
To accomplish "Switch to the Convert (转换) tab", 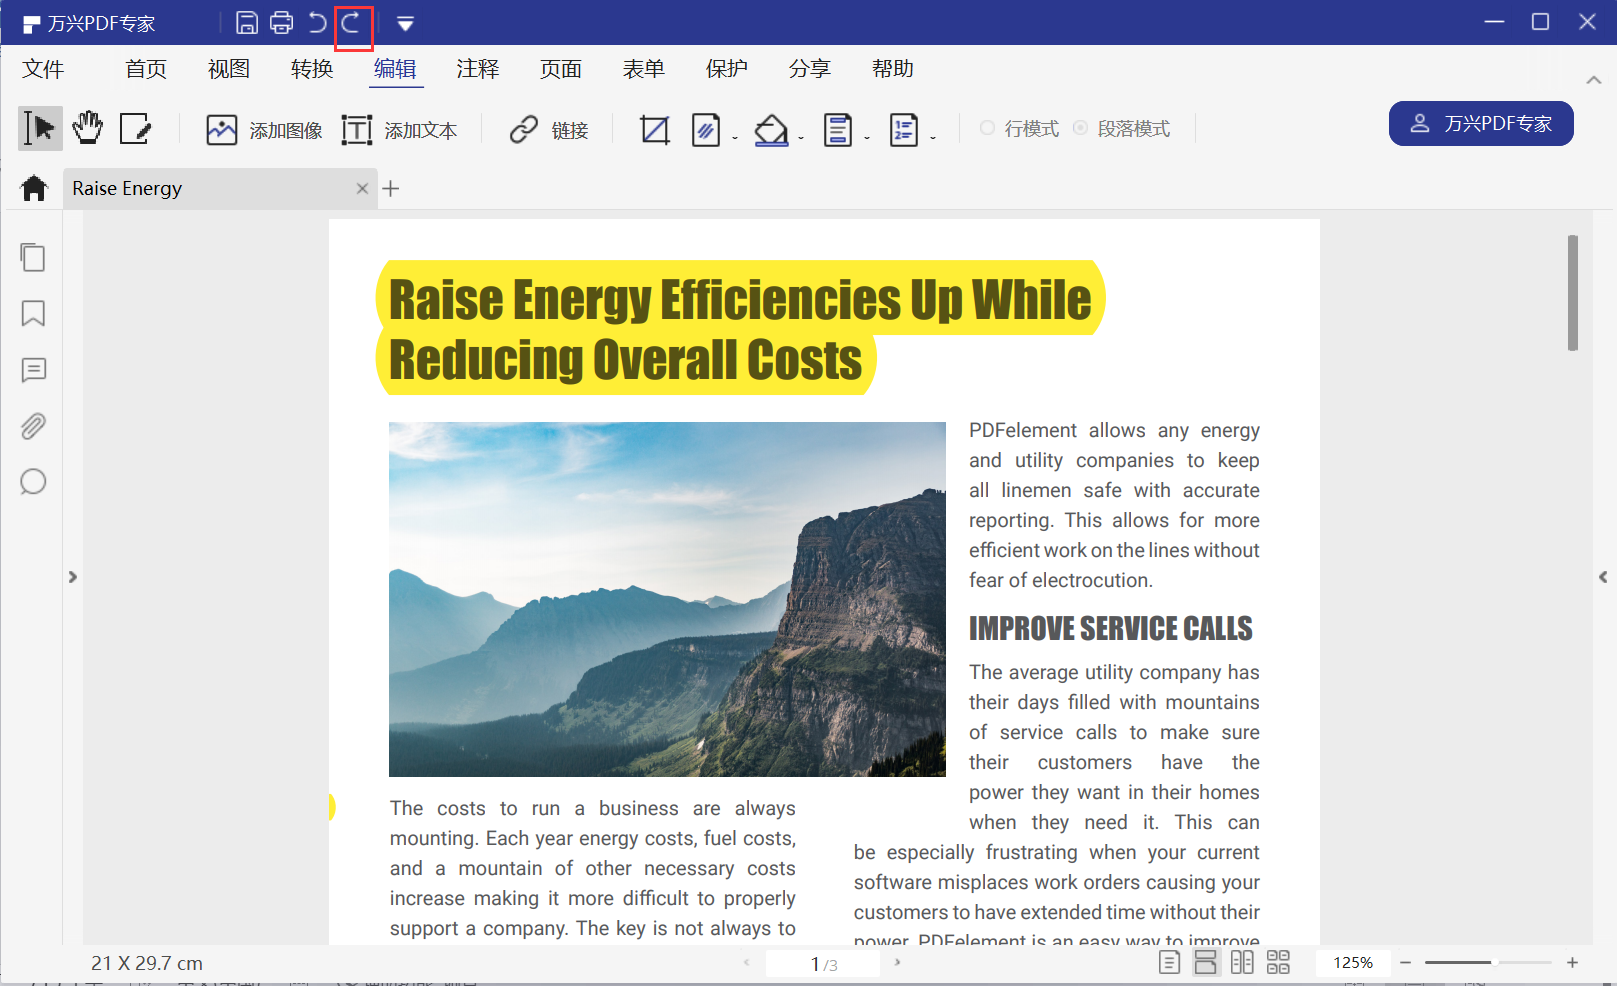I will (311, 69).
